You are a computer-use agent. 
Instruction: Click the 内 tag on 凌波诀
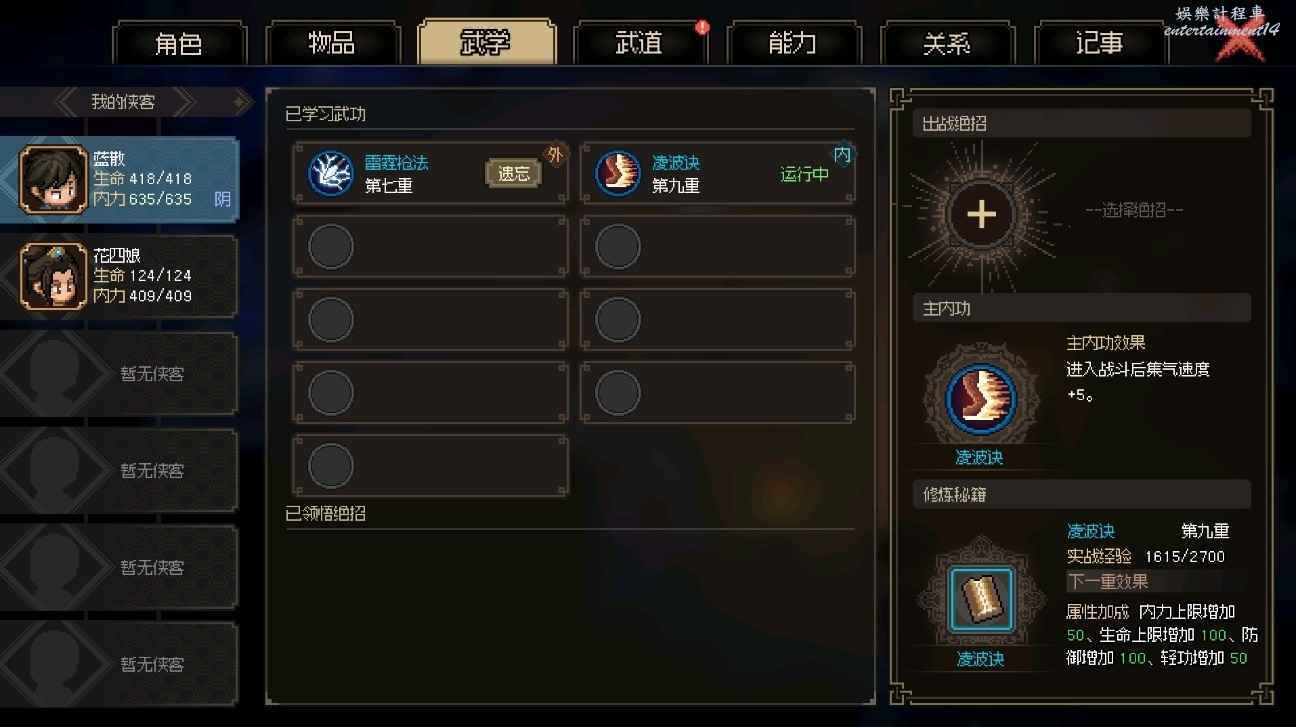tap(842, 155)
